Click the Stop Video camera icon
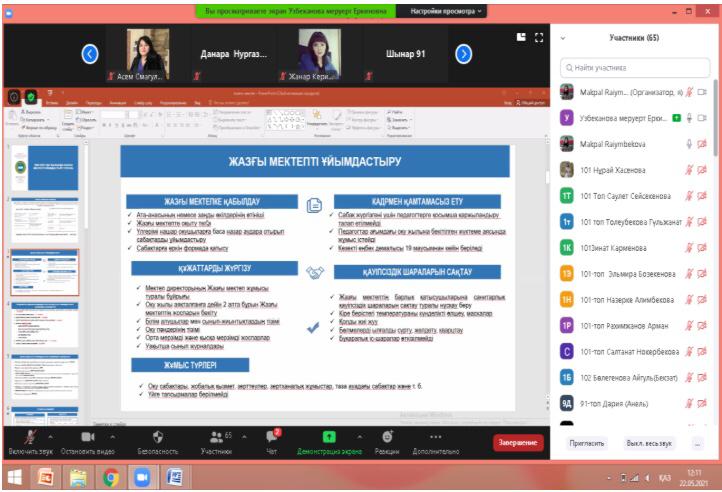Viewport: 722px width, 492px height. coord(86,436)
